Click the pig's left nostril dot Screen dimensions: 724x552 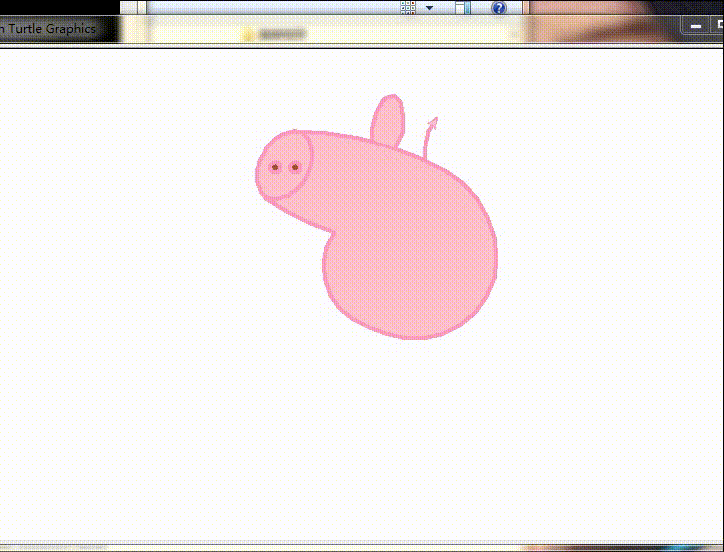275,167
